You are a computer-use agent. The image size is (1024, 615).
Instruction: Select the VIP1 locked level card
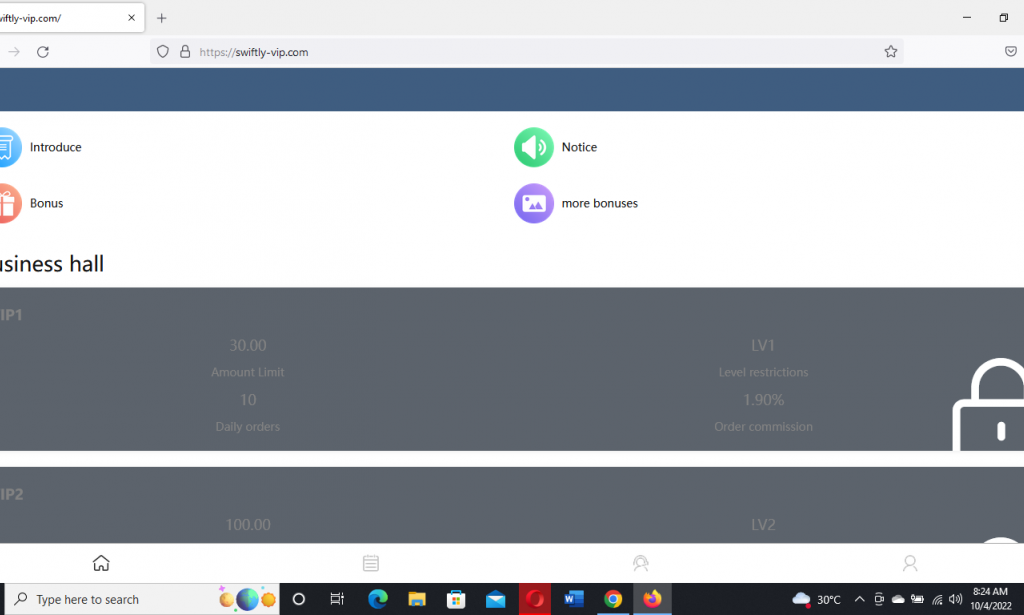[x=500, y=370]
